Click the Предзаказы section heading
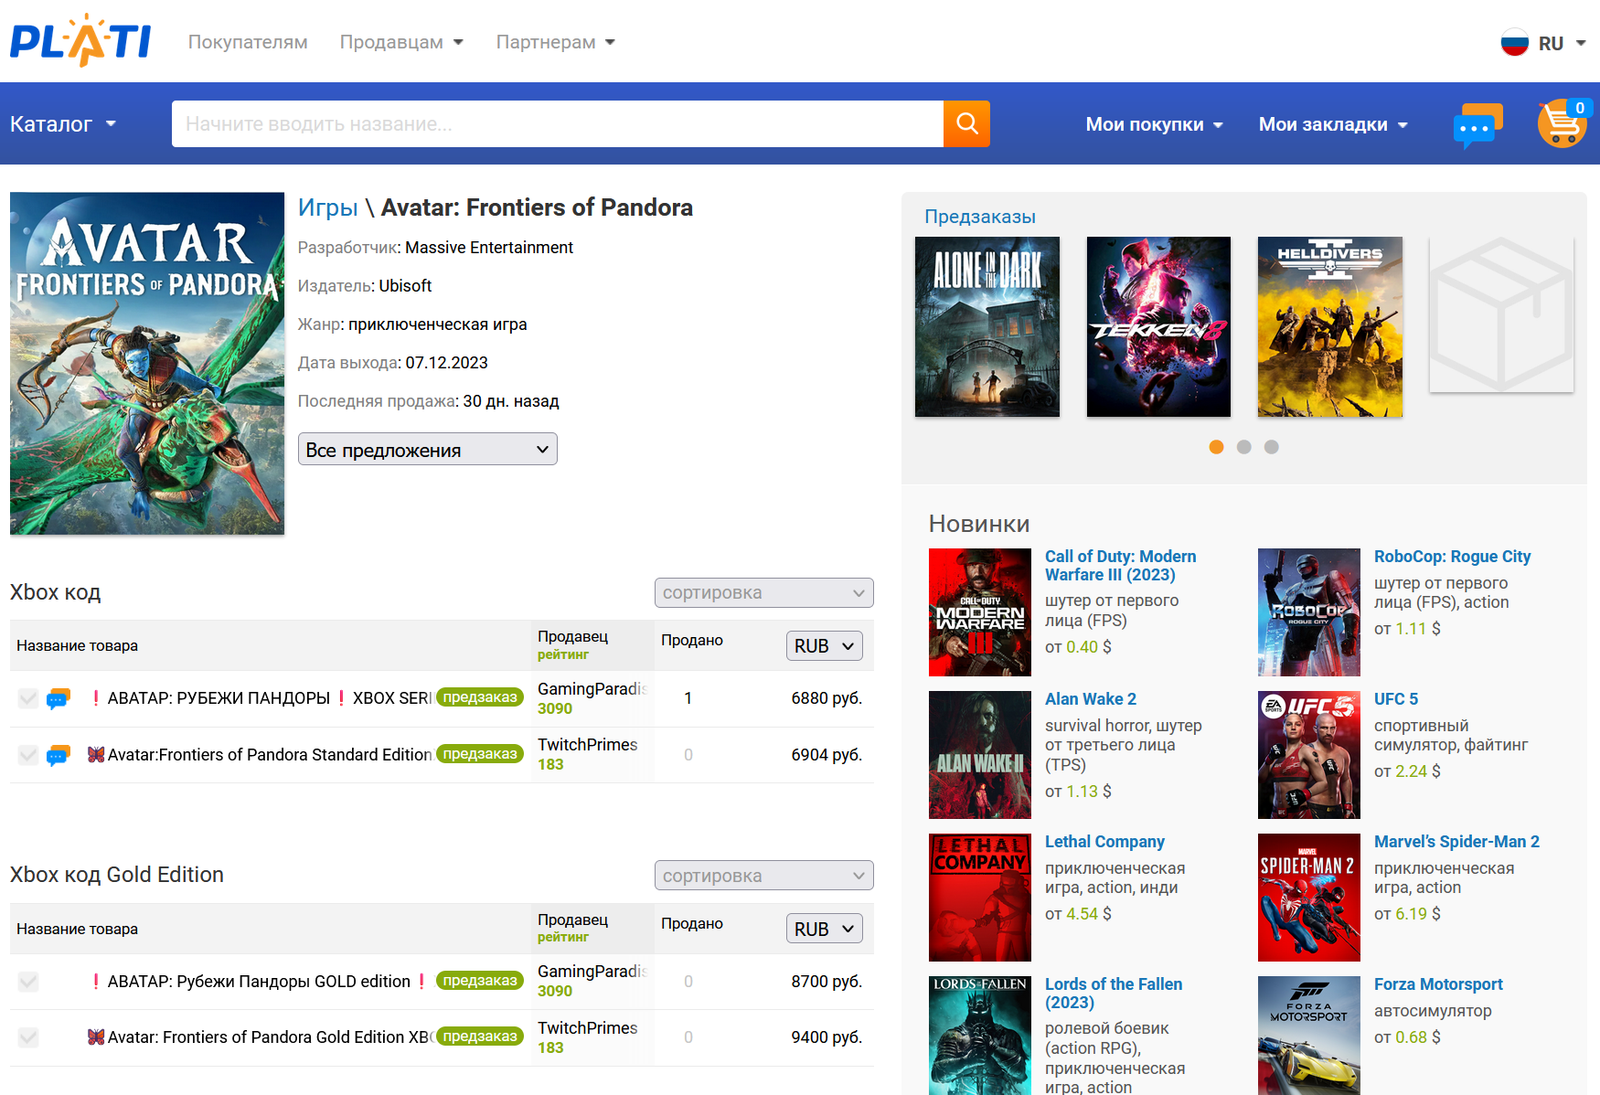Screen dimensions: 1600x1095 pyautogui.click(x=980, y=217)
